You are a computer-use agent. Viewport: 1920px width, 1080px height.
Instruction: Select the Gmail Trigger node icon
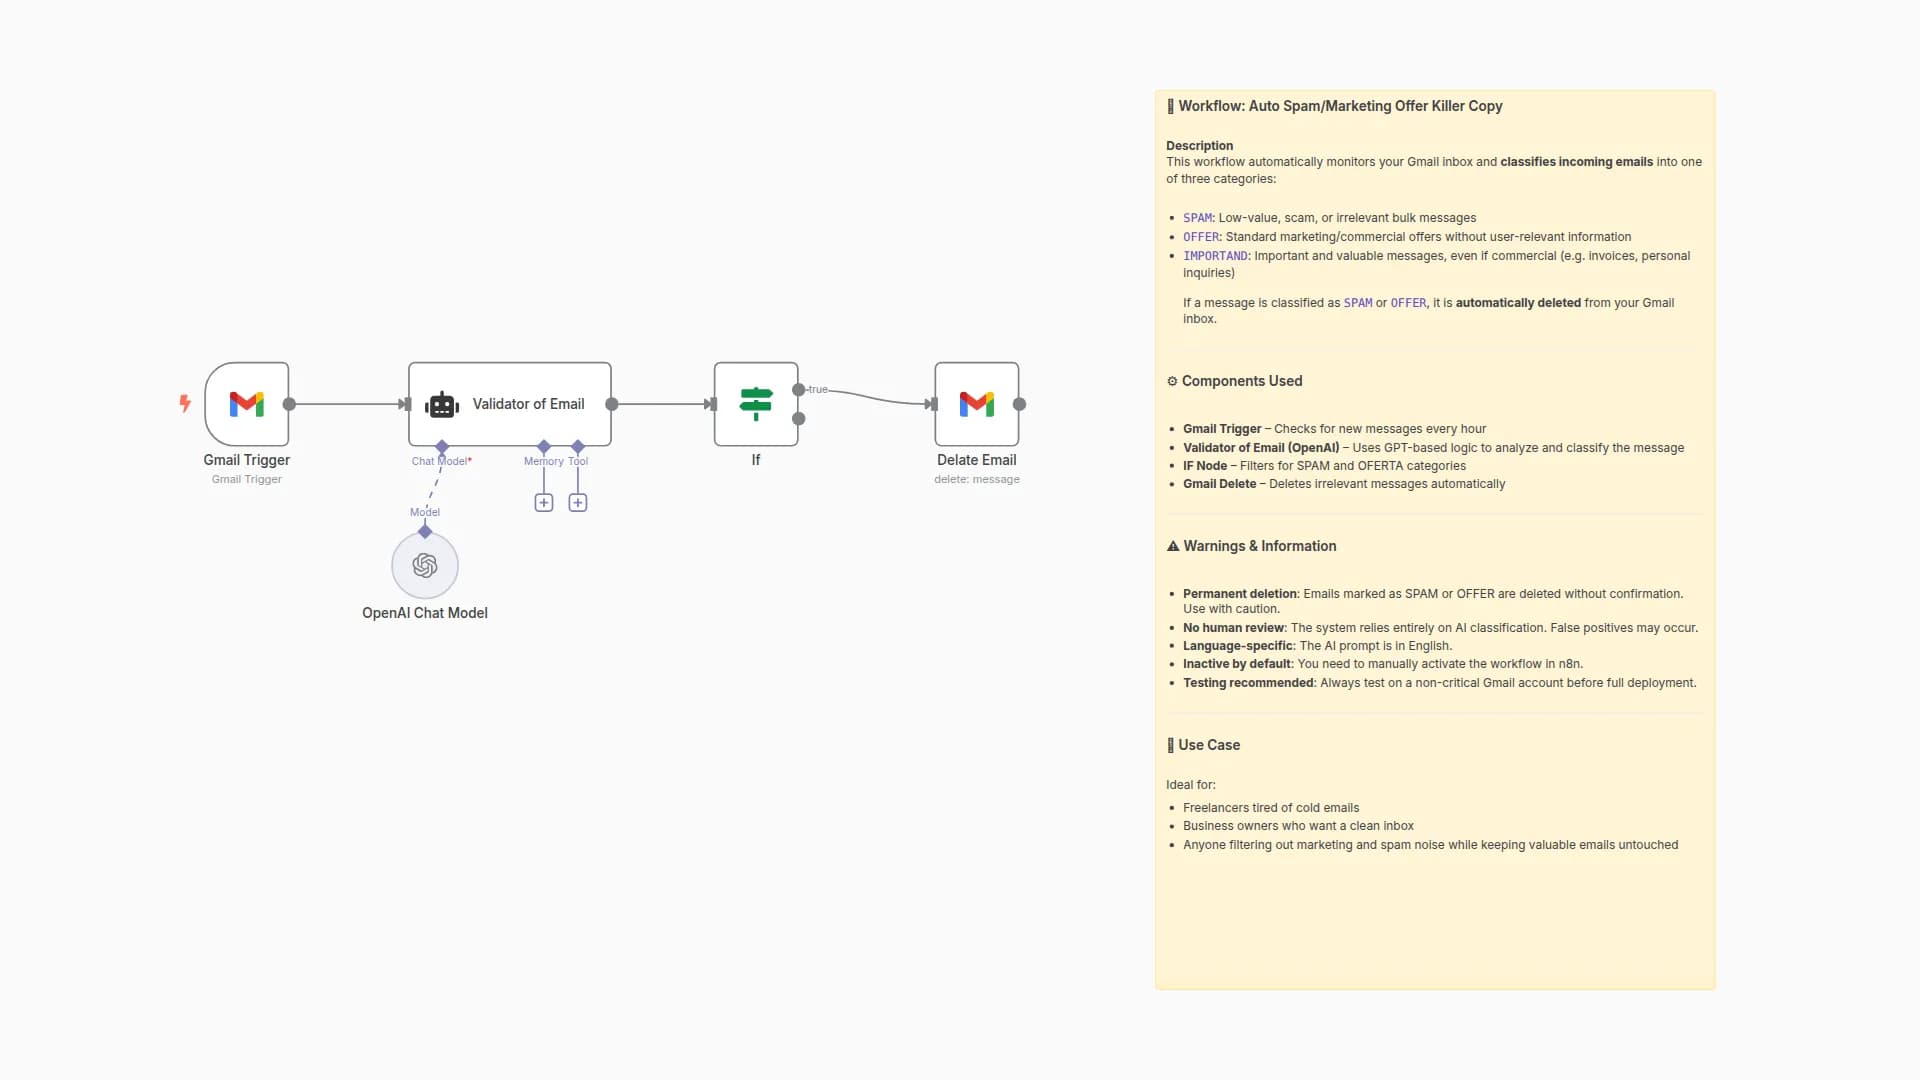[x=247, y=404]
